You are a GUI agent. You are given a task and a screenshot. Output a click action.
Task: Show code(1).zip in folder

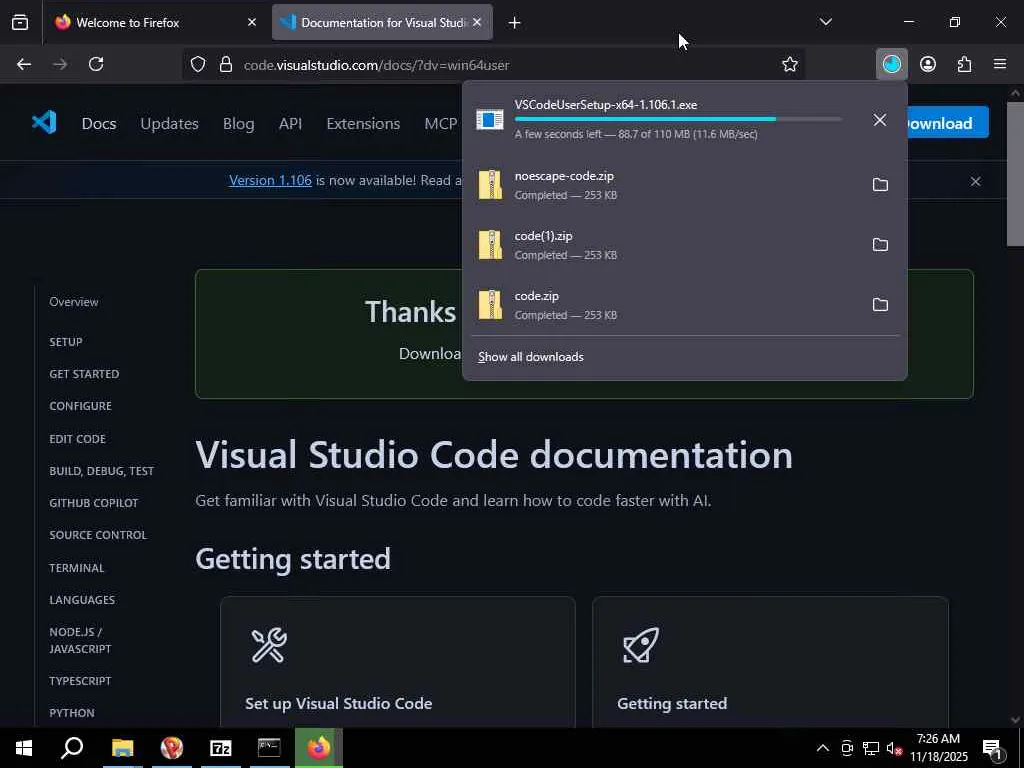880,245
